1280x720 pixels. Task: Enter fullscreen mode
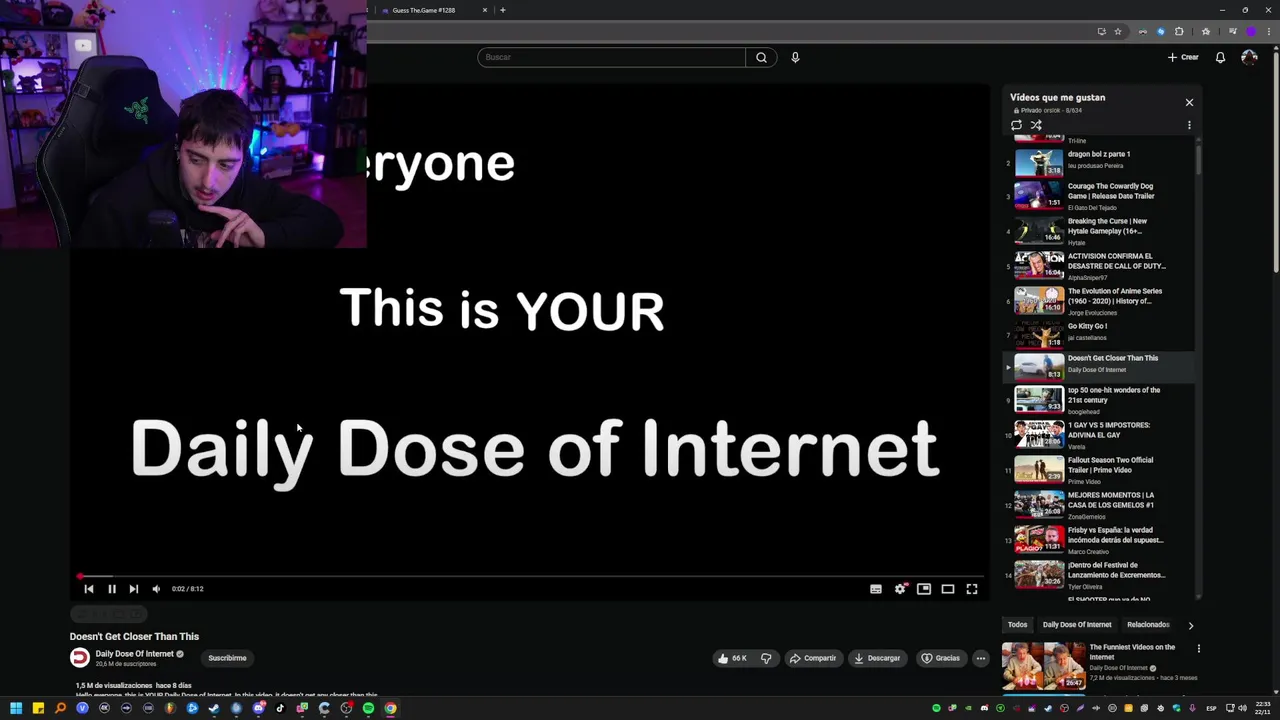click(x=972, y=589)
